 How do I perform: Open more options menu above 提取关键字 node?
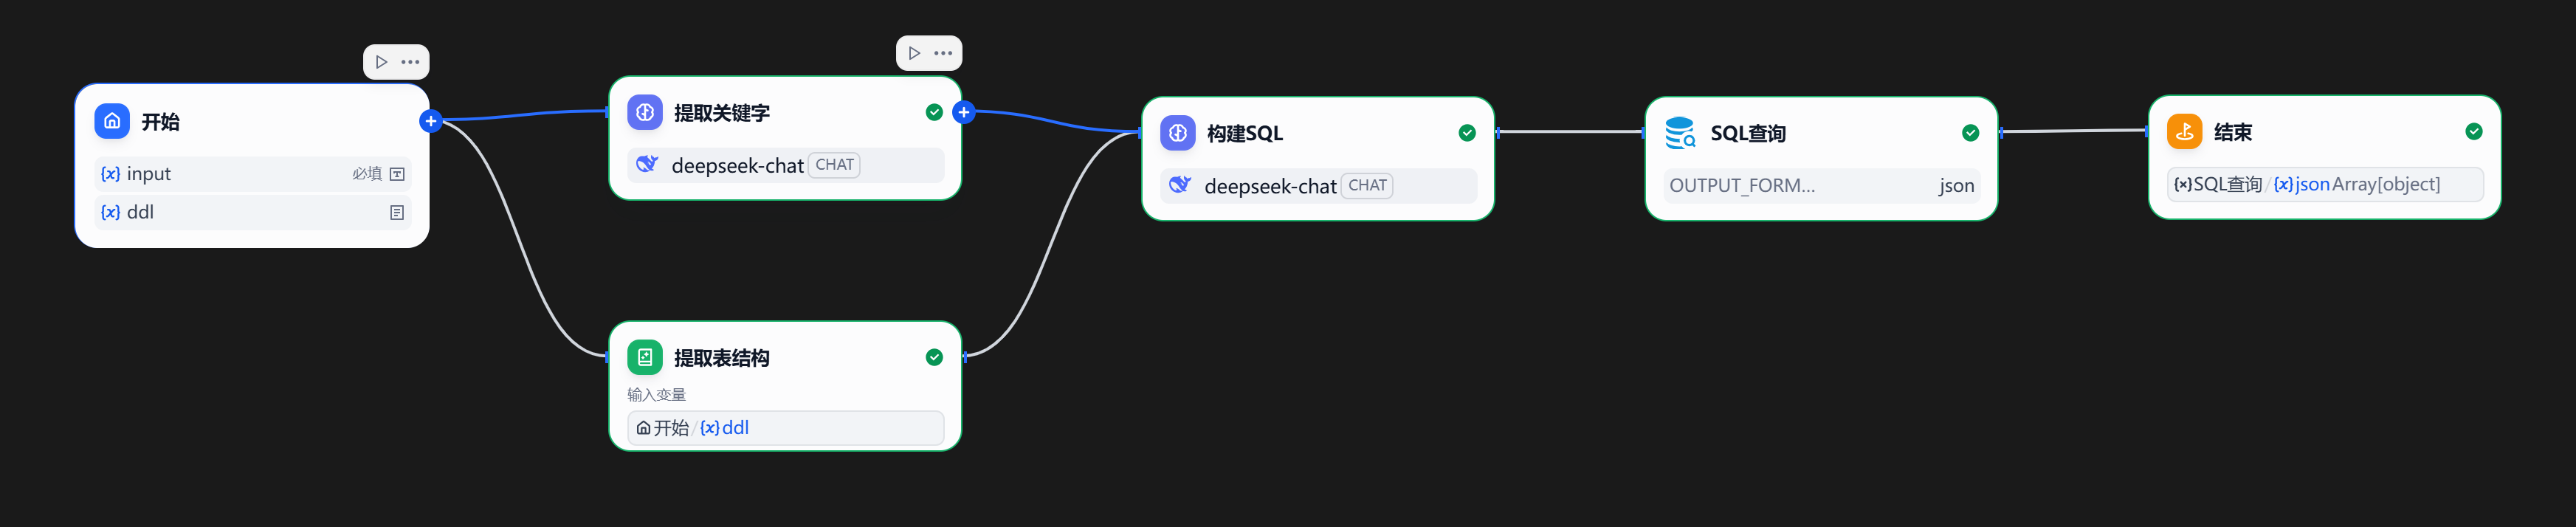943,53
